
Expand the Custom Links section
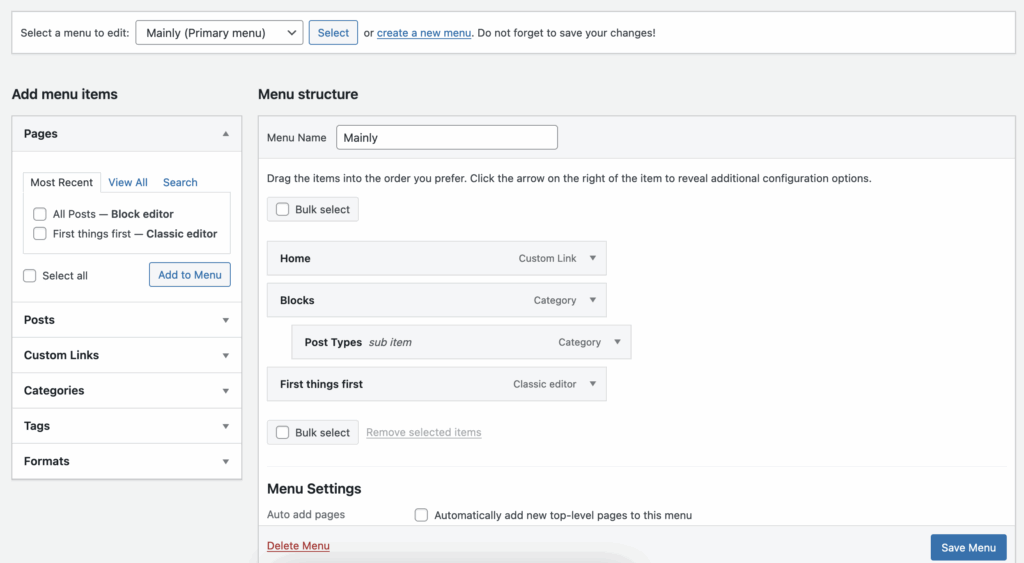pyautogui.click(x=225, y=356)
